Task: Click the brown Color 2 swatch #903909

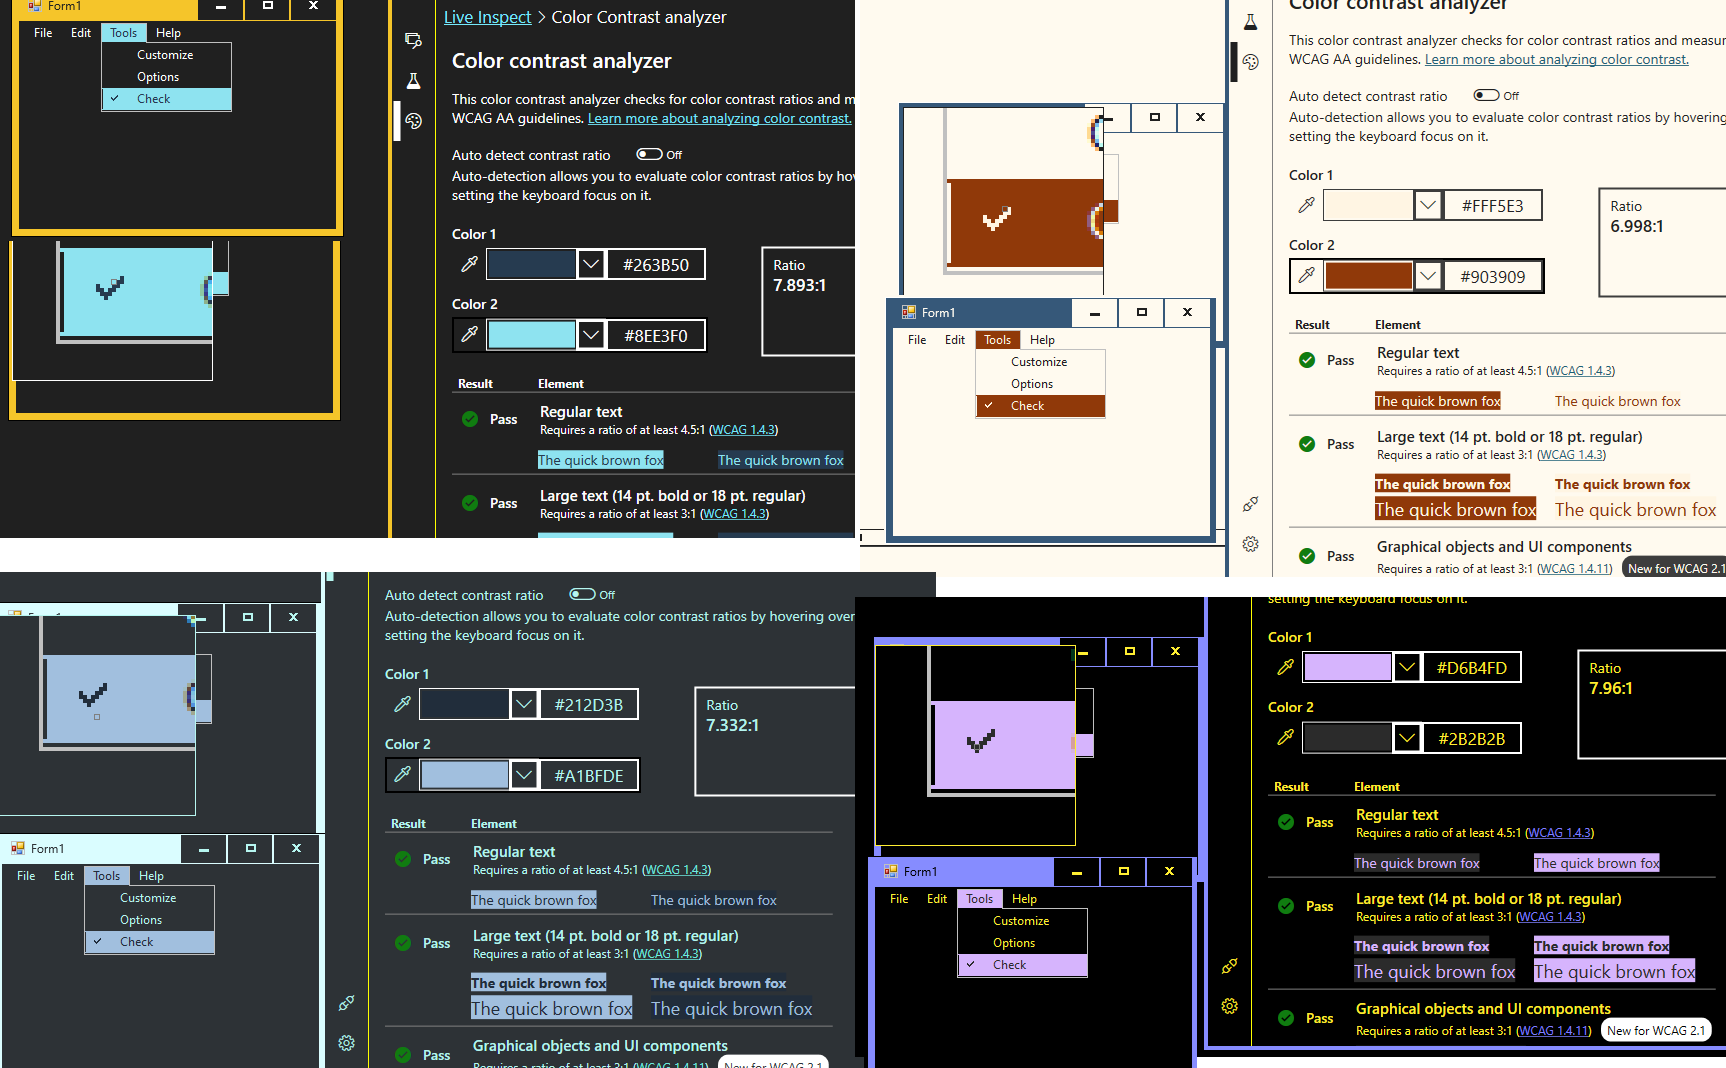Action: (1369, 275)
